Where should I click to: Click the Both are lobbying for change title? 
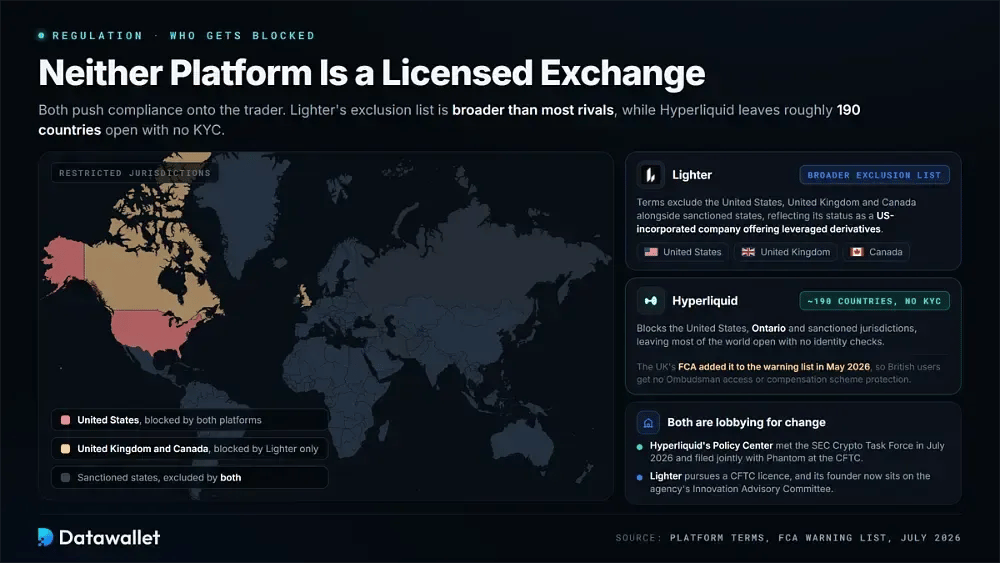pyautogui.click(x=746, y=422)
